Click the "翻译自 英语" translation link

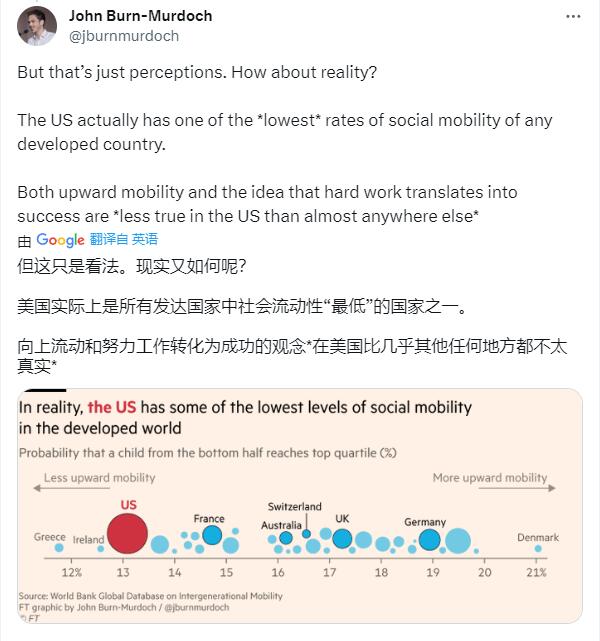tap(123, 240)
